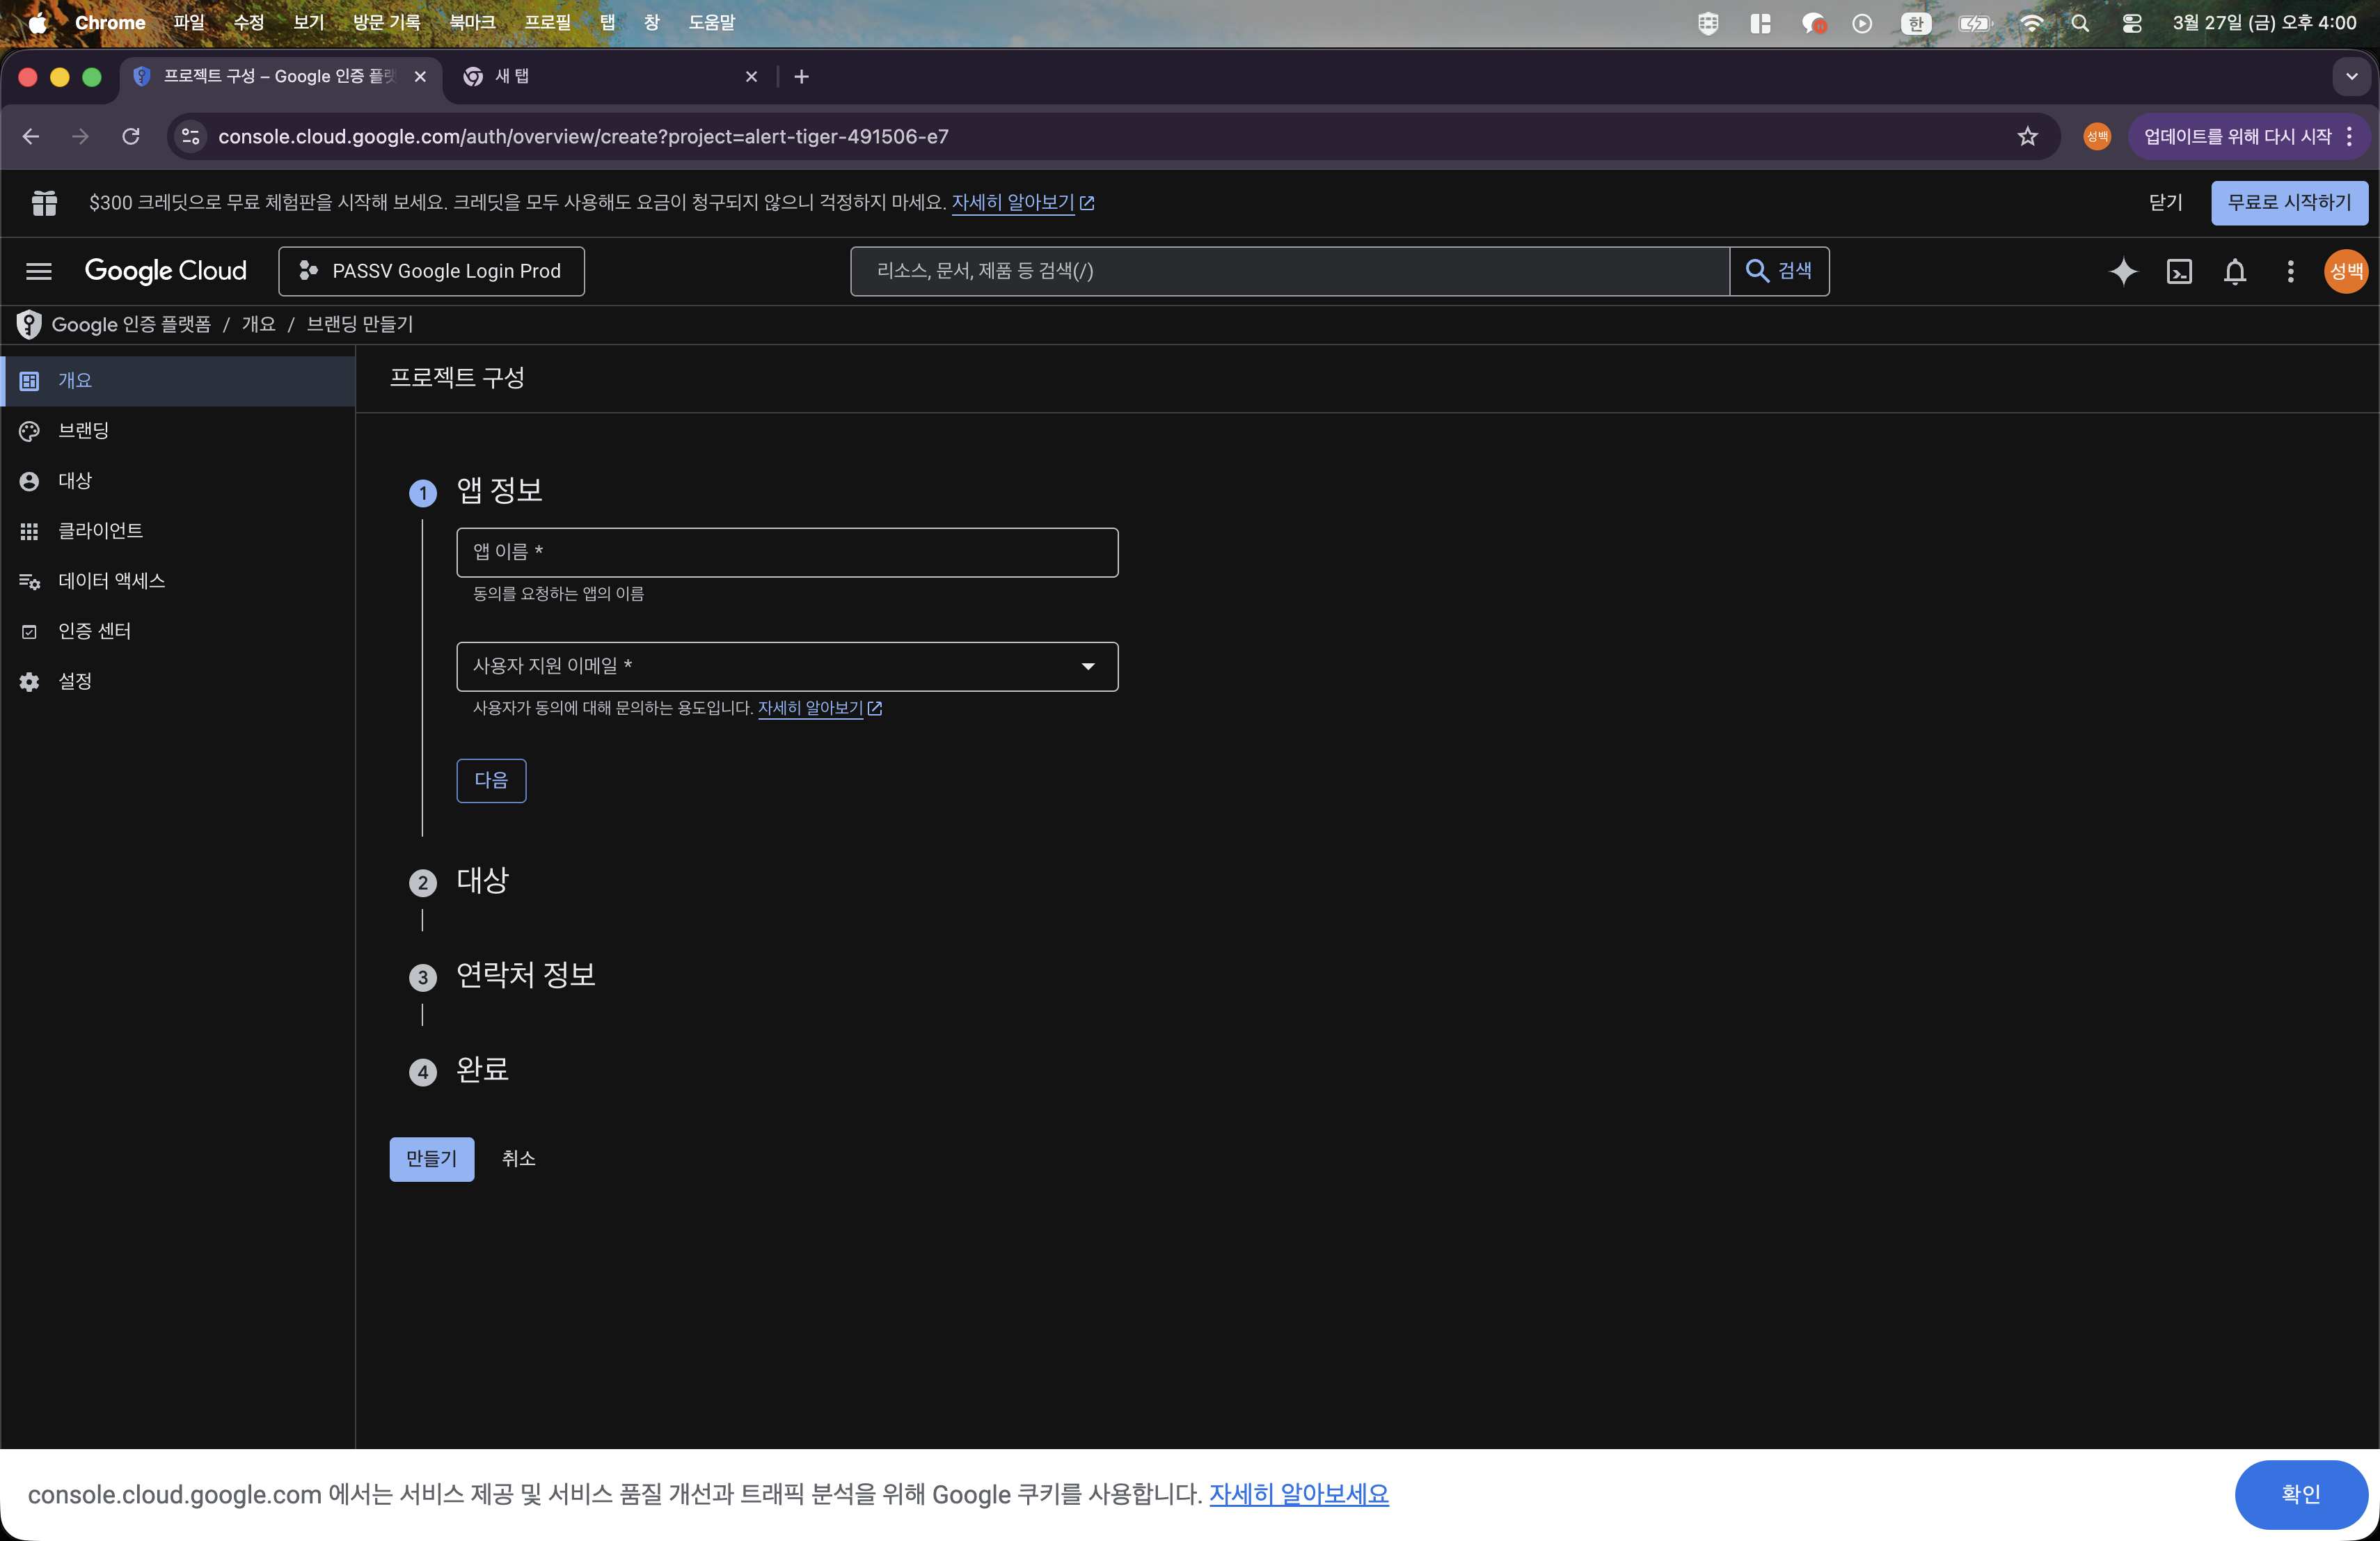Viewport: 2380px width, 1541px height.
Task: Click the 만들기 button
Action: pyautogui.click(x=431, y=1159)
